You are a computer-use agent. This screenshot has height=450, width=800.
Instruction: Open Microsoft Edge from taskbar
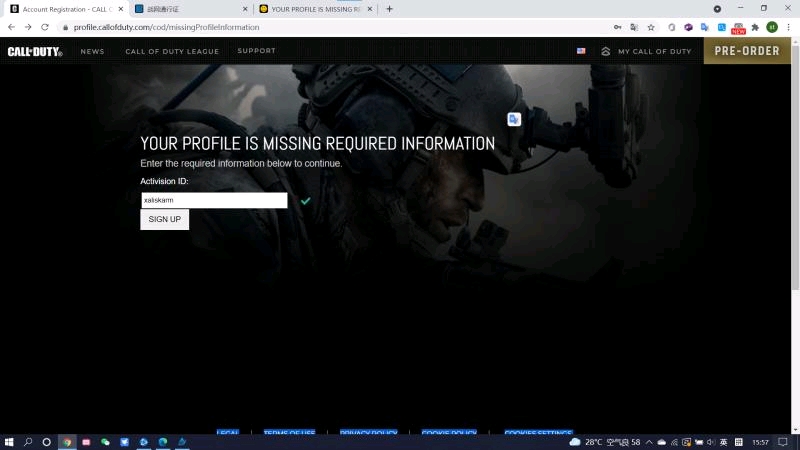point(163,442)
